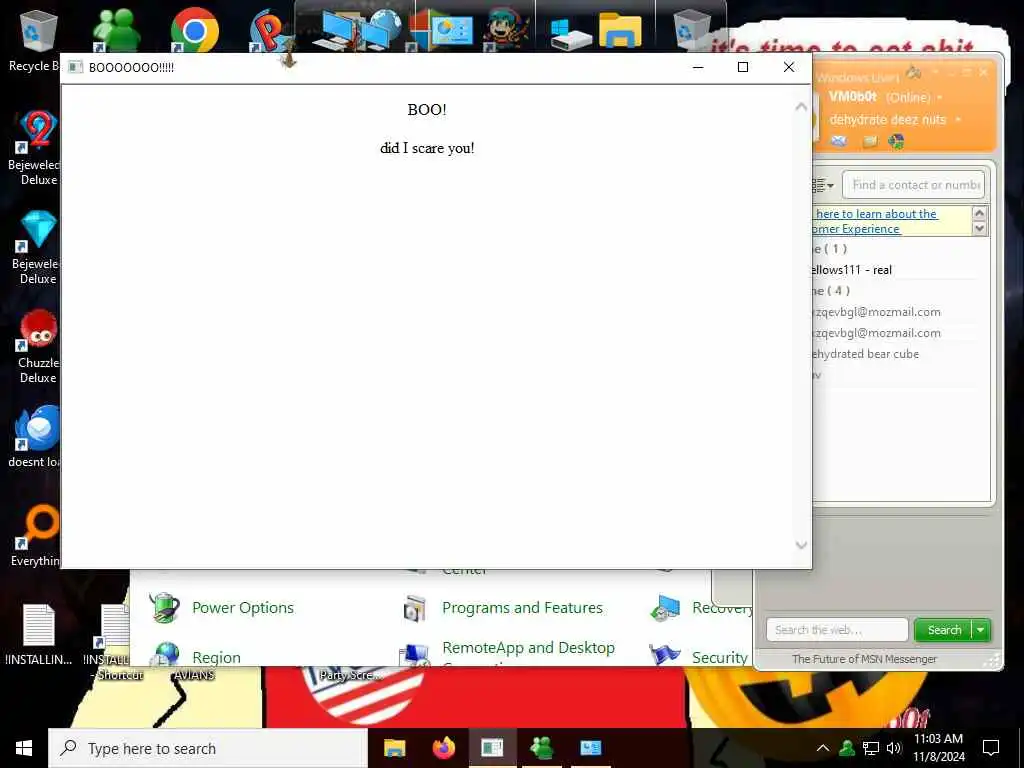Image resolution: width=1024 pixels, height=768 pixels.
Task: Select the contact ending 'ellows111 - real'
Action: pos(852,270)
